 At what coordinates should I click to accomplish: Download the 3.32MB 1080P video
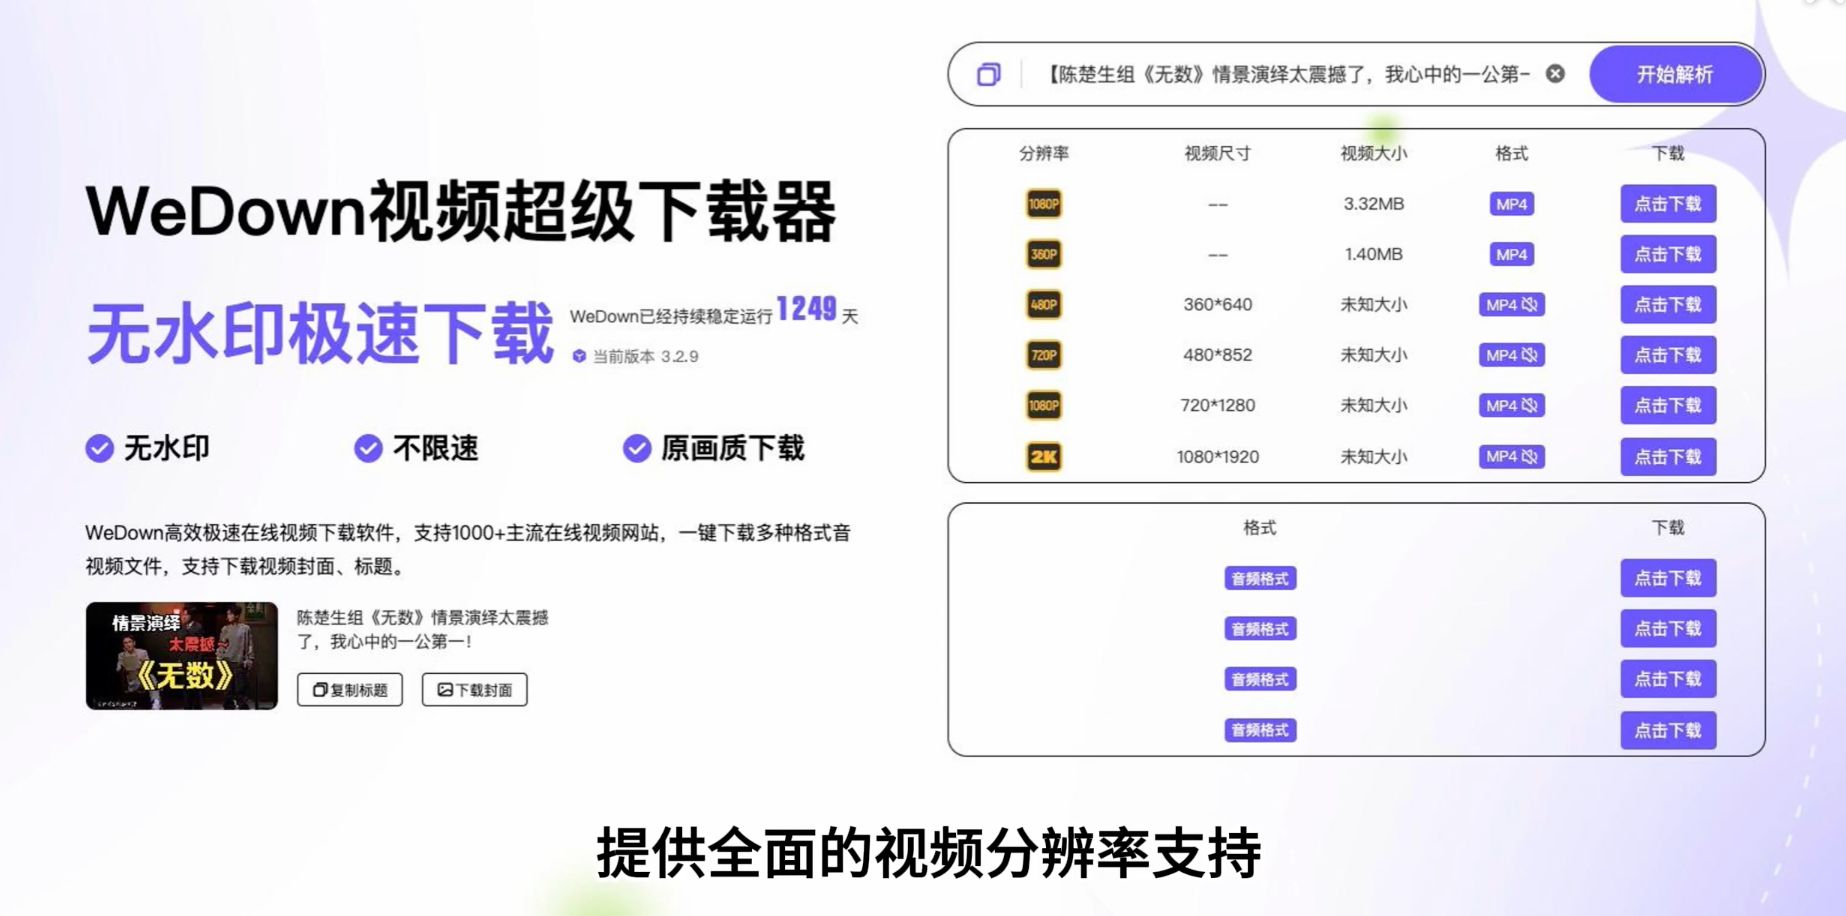[x=1668, y=204]
